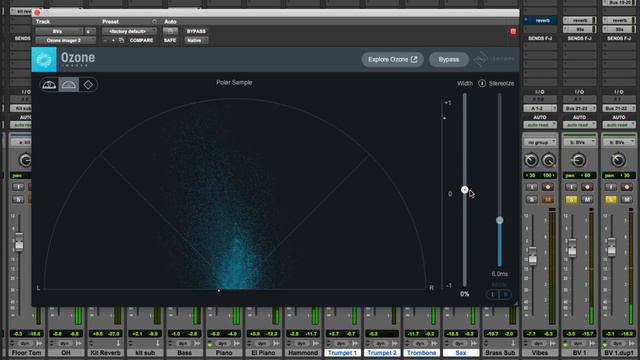This screenshot has width=640, height=360.
Task: Click the BV 1 volume fader
Action: pyautogui.click(x=572, y=248)
